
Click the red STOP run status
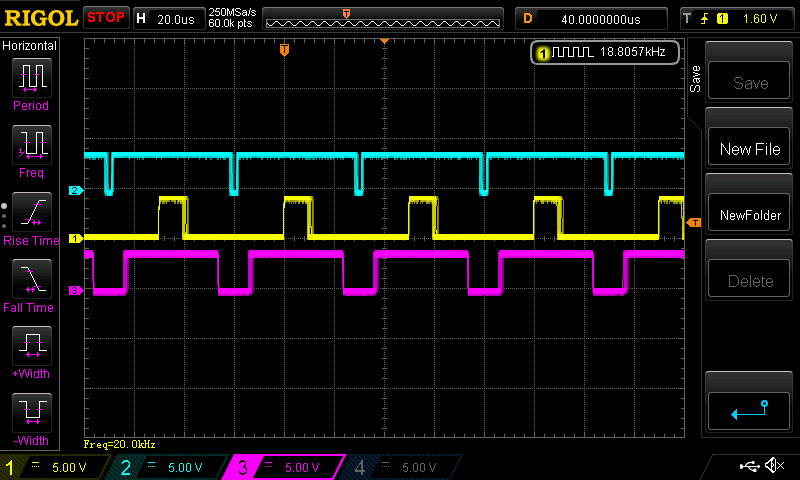(106, 18)
